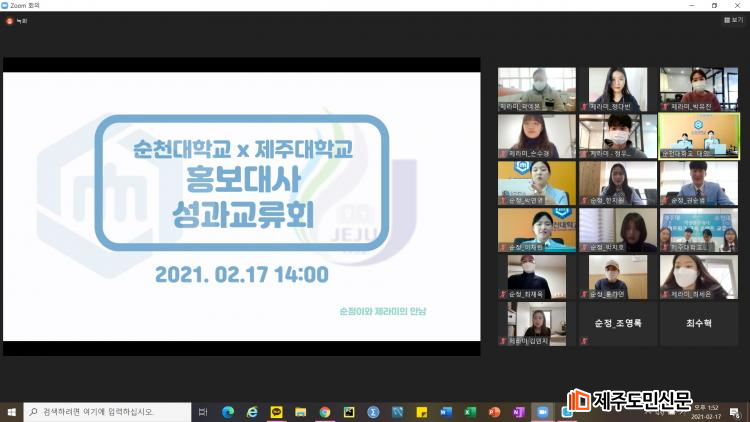Open Microsoft Word from the taskbar
The image size is (750, 422).
coord(446,412)
